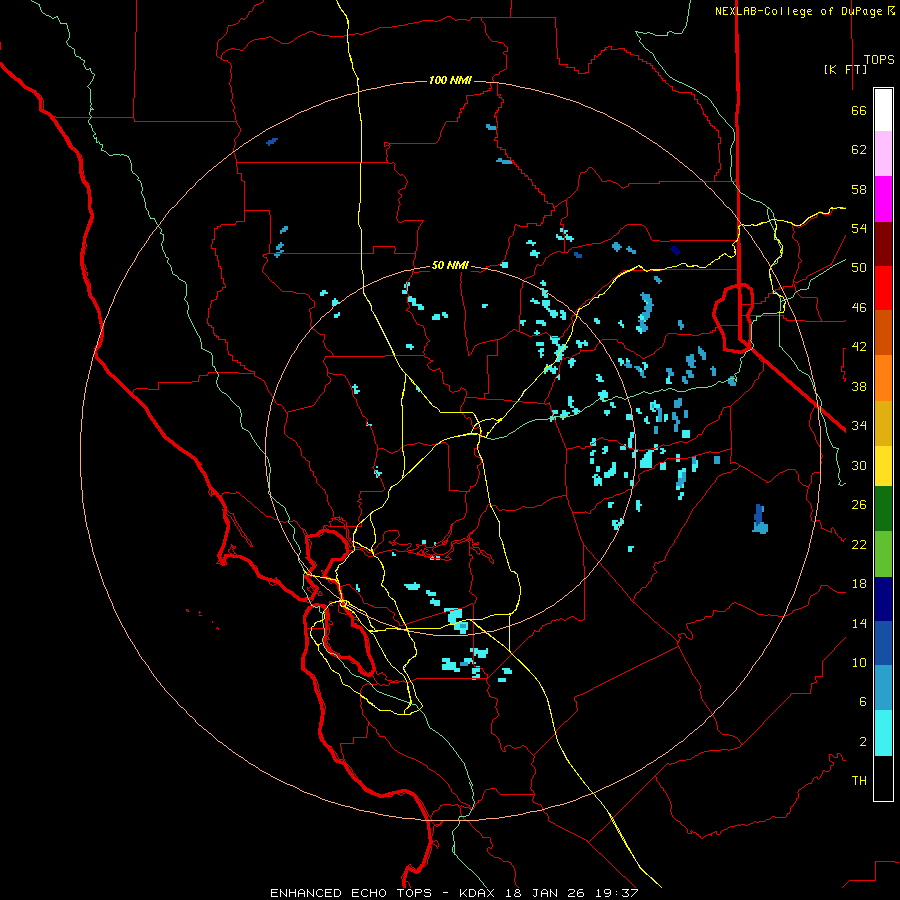Screen dimensions: 900x900
Task: Click the "18" legend value
Action: pyautogui.click(x=859, y=584)
